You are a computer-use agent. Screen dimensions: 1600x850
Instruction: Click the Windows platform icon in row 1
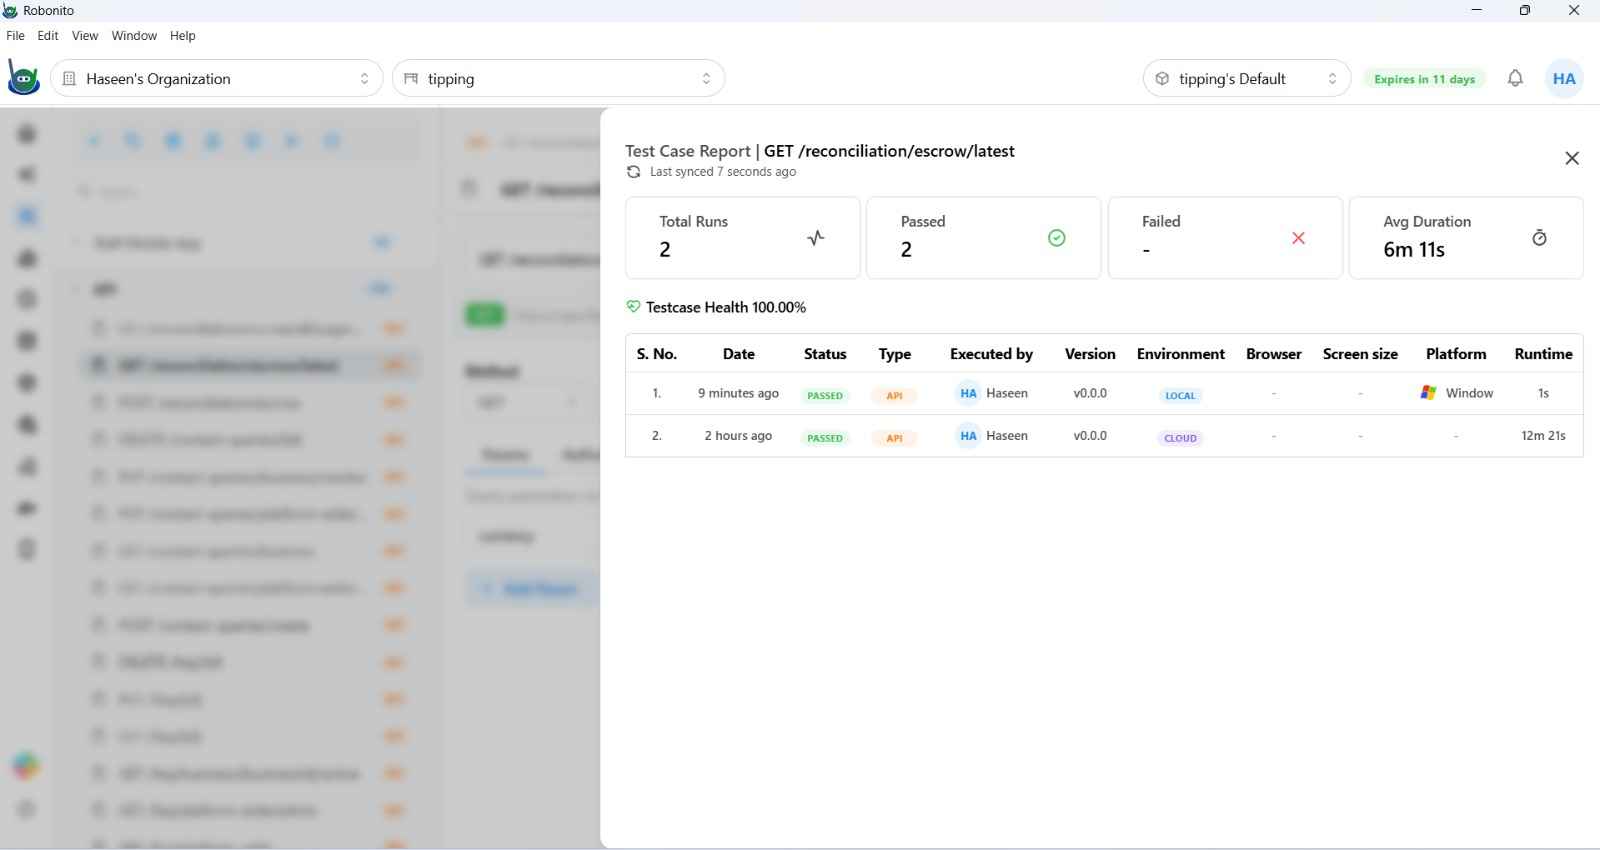1428,393
